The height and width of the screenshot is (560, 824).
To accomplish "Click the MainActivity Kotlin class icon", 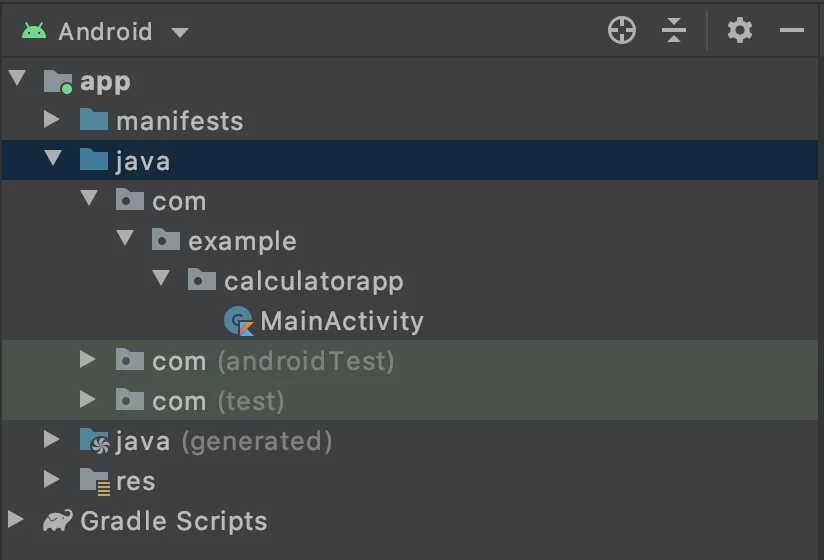I will [239, 321].
